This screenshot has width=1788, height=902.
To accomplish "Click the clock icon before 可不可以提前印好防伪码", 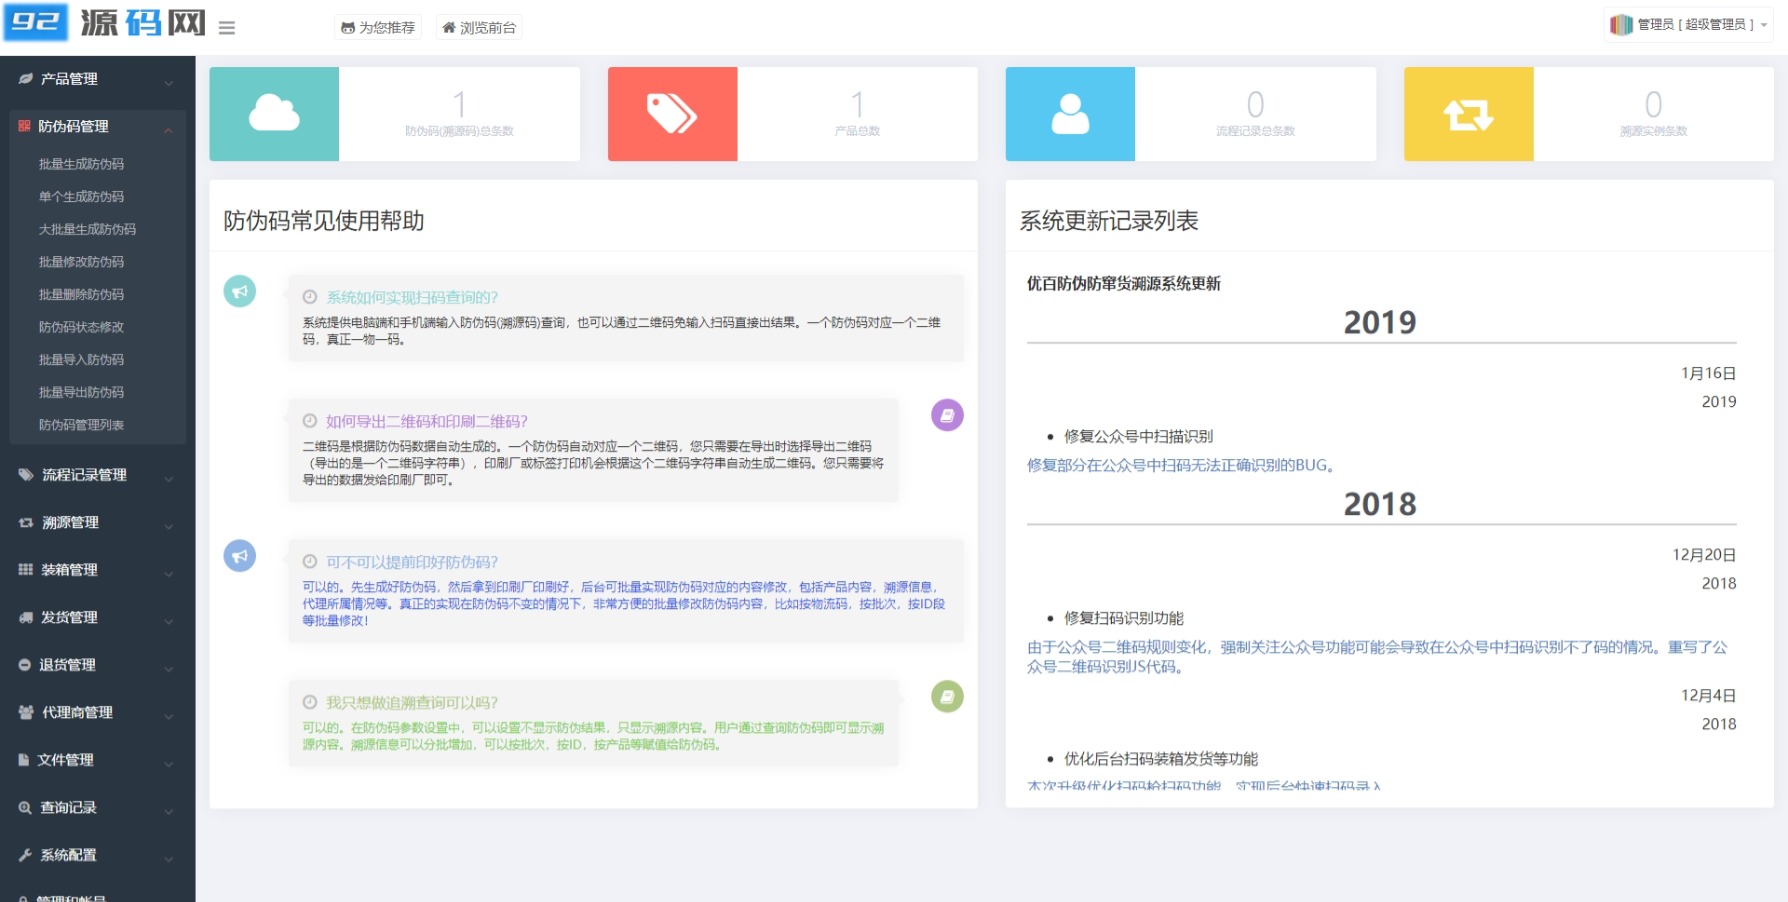I will 310,562.
